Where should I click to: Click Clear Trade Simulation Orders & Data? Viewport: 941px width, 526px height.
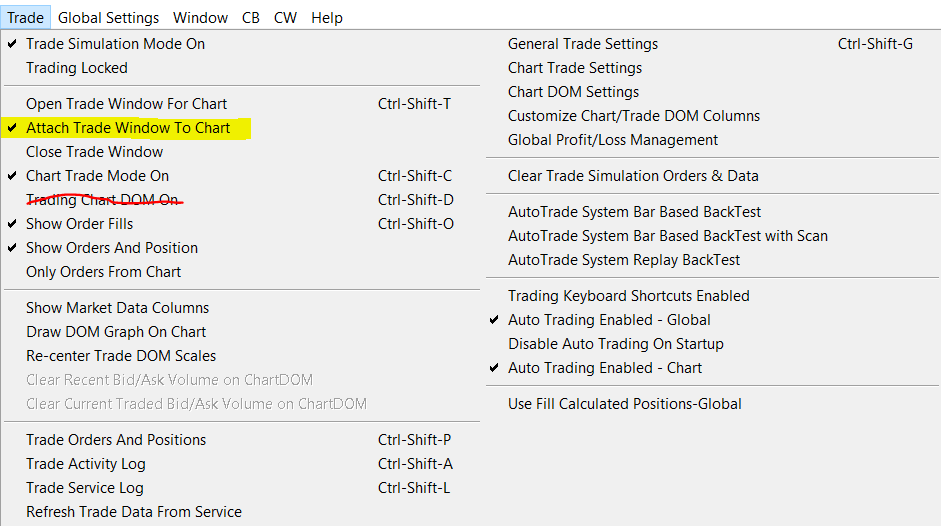tap(633, 176)
